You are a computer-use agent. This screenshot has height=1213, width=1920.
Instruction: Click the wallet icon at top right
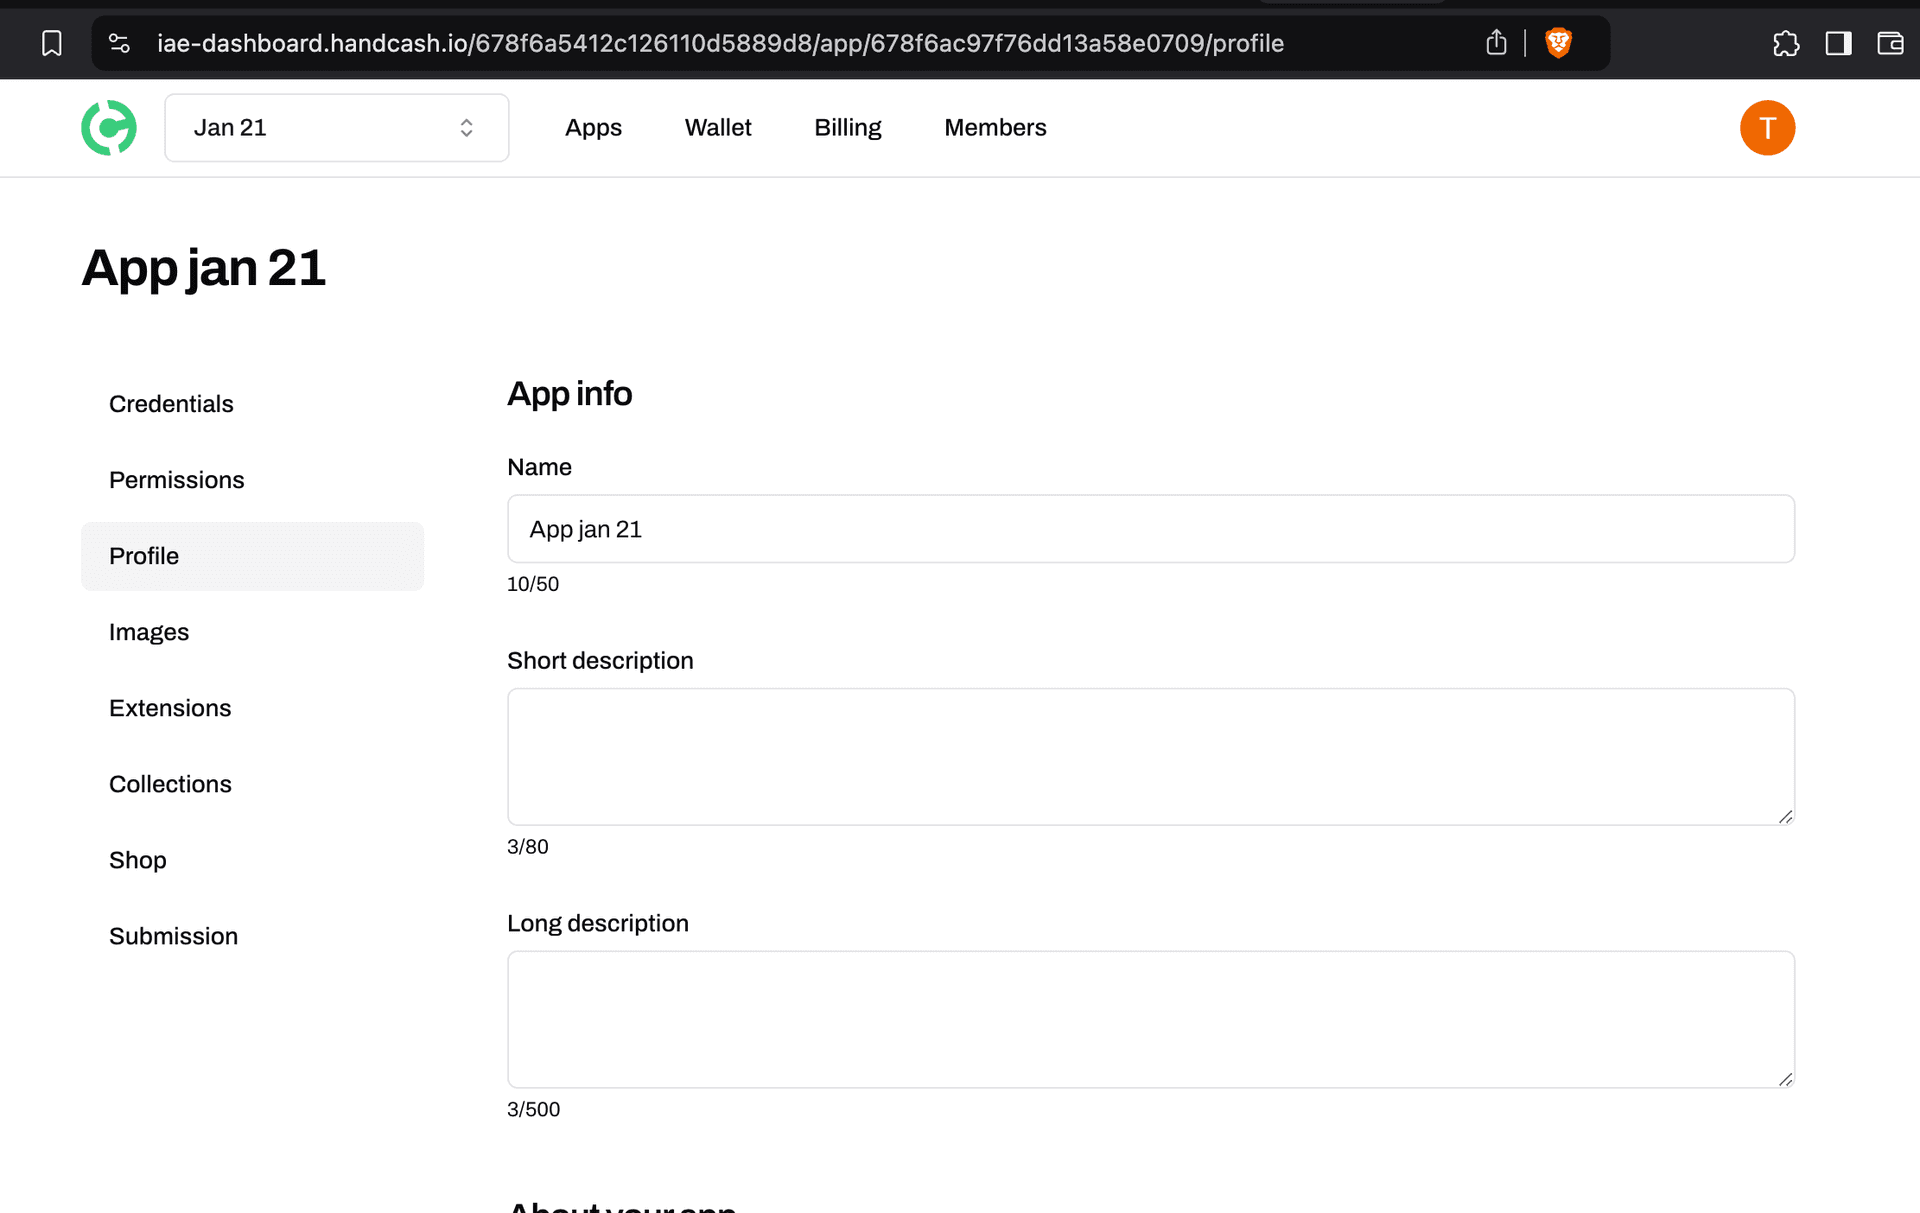1890,43
